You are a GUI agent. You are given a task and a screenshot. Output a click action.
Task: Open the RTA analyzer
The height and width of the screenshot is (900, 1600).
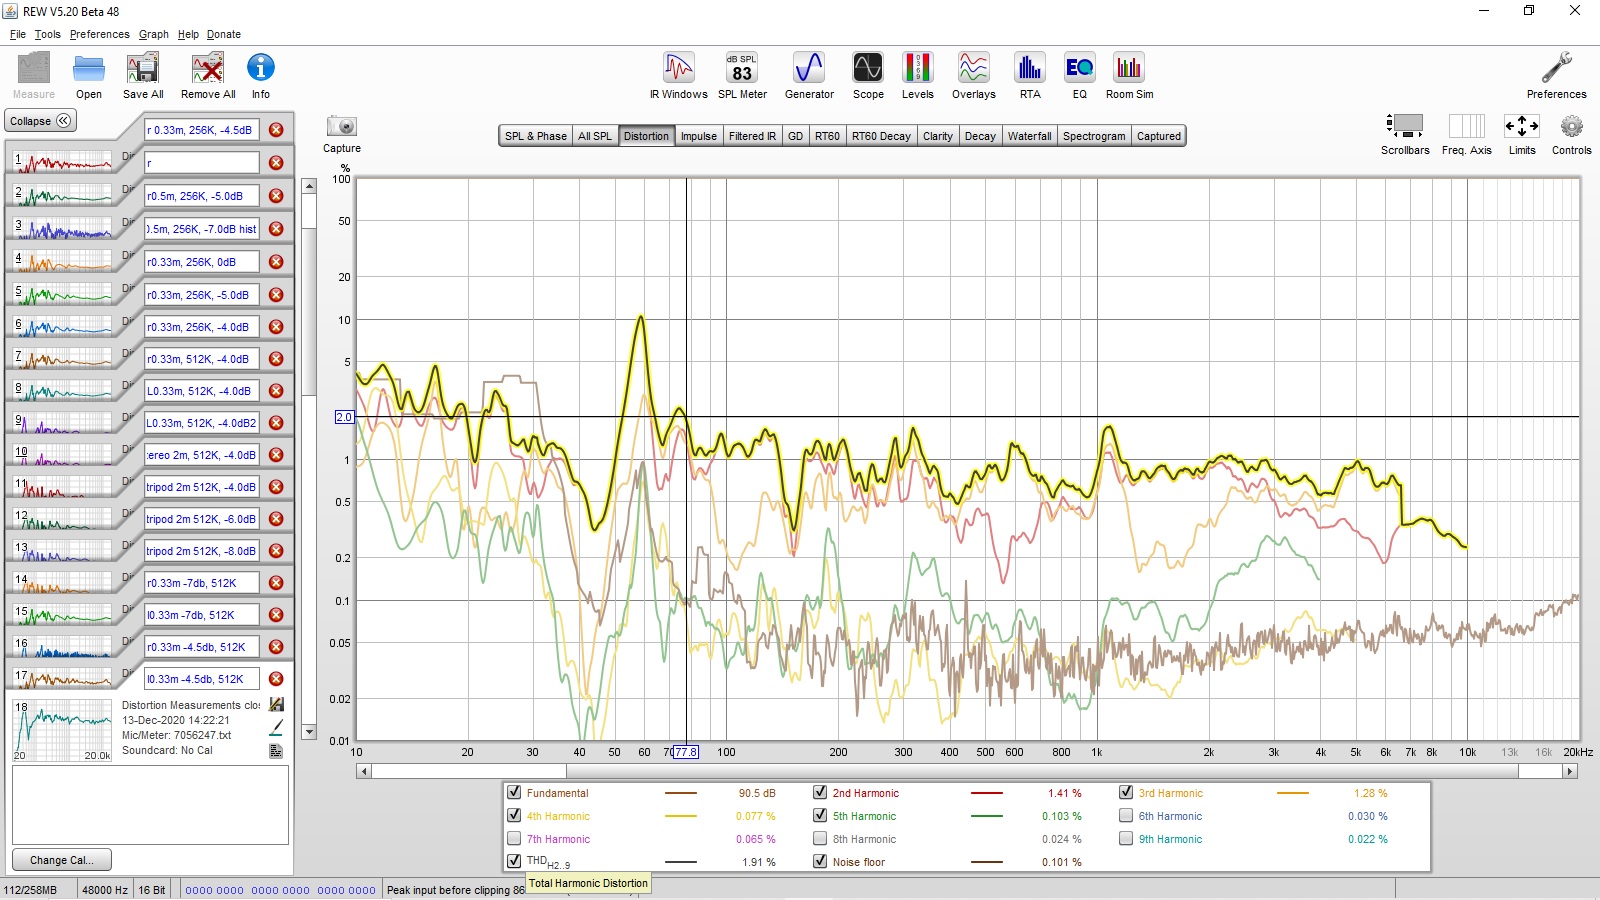[x=1030, y=68]
